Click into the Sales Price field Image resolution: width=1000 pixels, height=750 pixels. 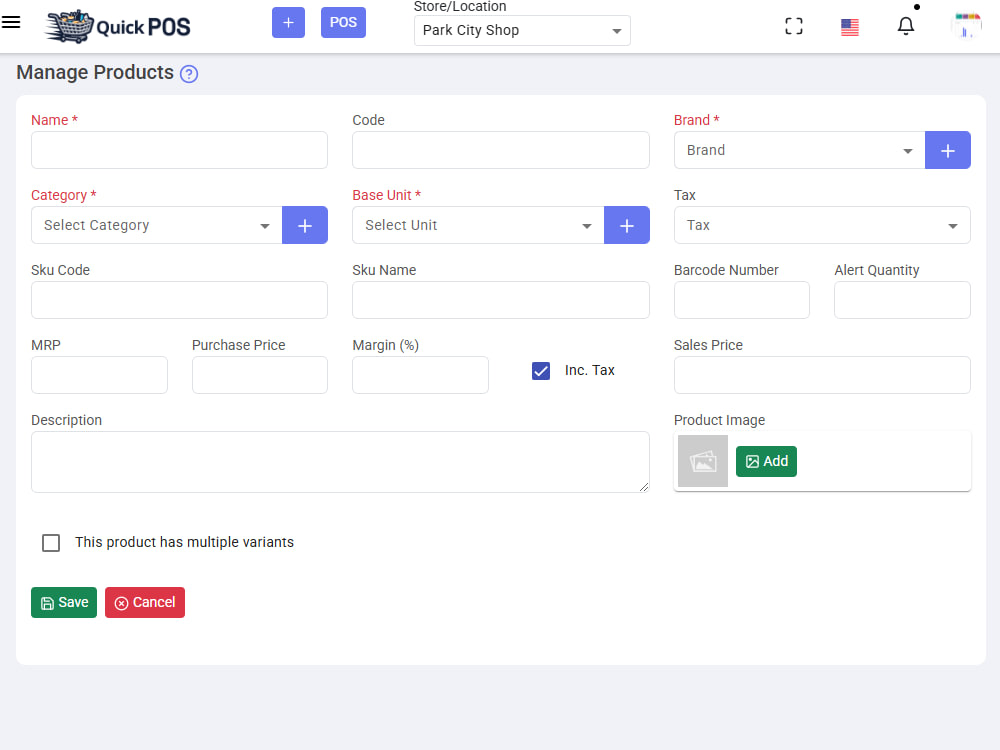[x=822, y=375]
